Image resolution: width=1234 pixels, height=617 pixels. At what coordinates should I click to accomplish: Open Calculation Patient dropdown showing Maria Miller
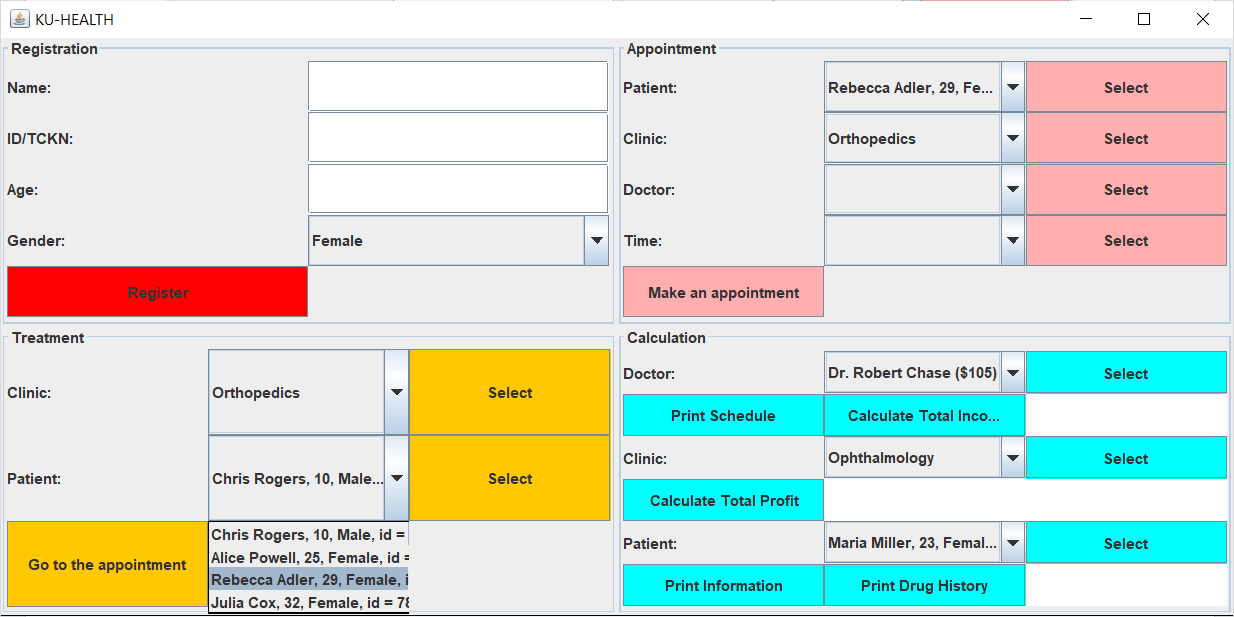(x=924, y=542)
